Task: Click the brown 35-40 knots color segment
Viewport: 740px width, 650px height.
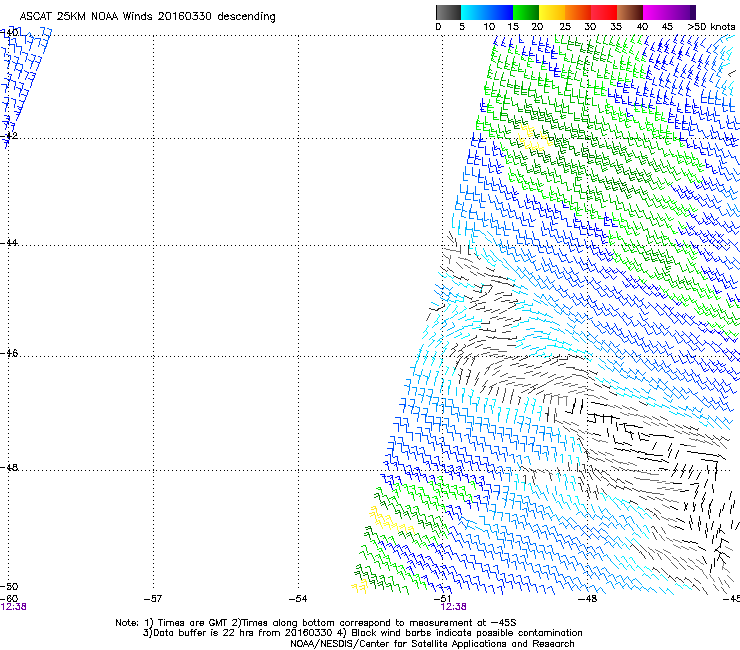Action: click(x=630, y=12)
